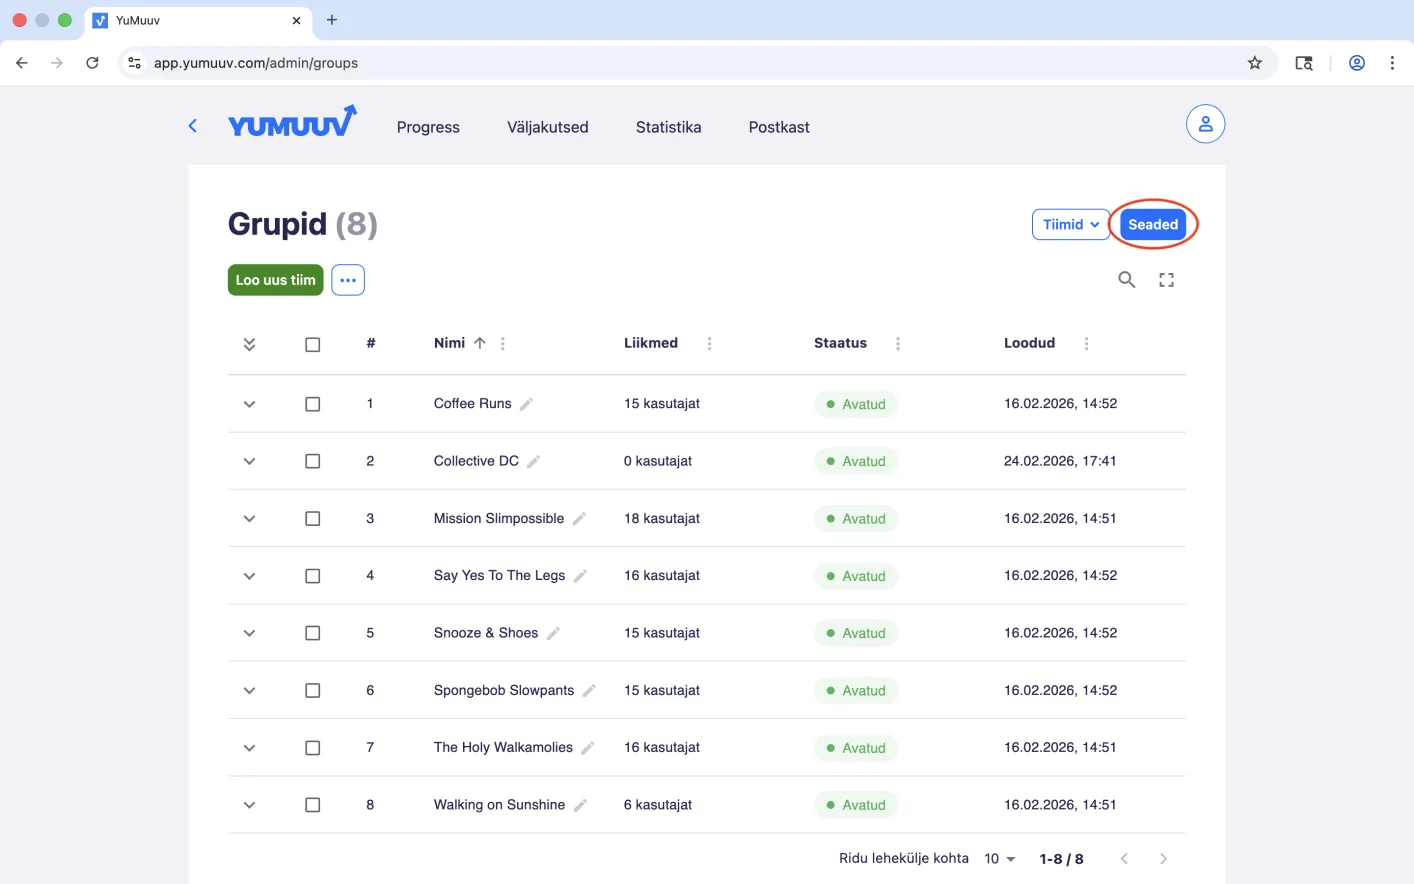Viewport: 1414px width, 884px height.
Task: Click the blue Seaded button
Action: (x=1153, y=225)
